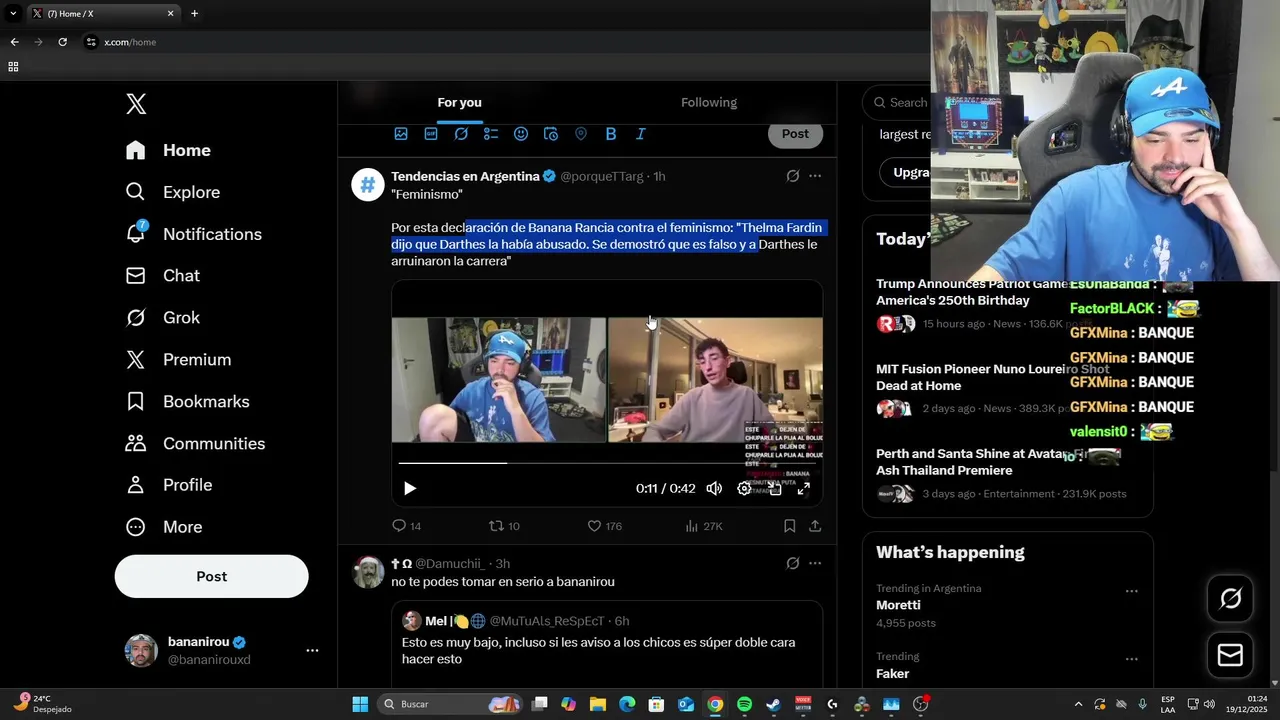Play the embedded video
The width and height of the screenshot is (1280, 720).
coord(409,488)
